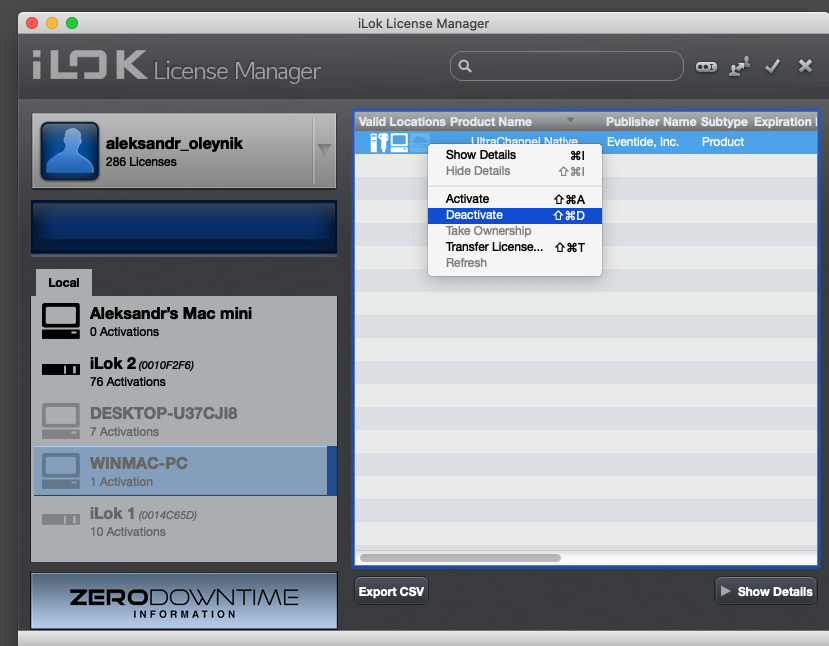Choose Deactivate in context menu

514,215
